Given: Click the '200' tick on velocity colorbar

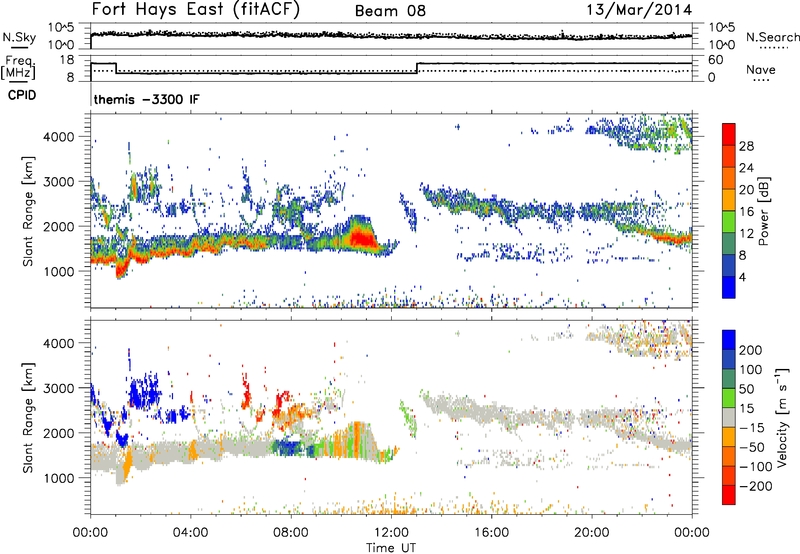Looking at the screenshot, I should [751, 350].
